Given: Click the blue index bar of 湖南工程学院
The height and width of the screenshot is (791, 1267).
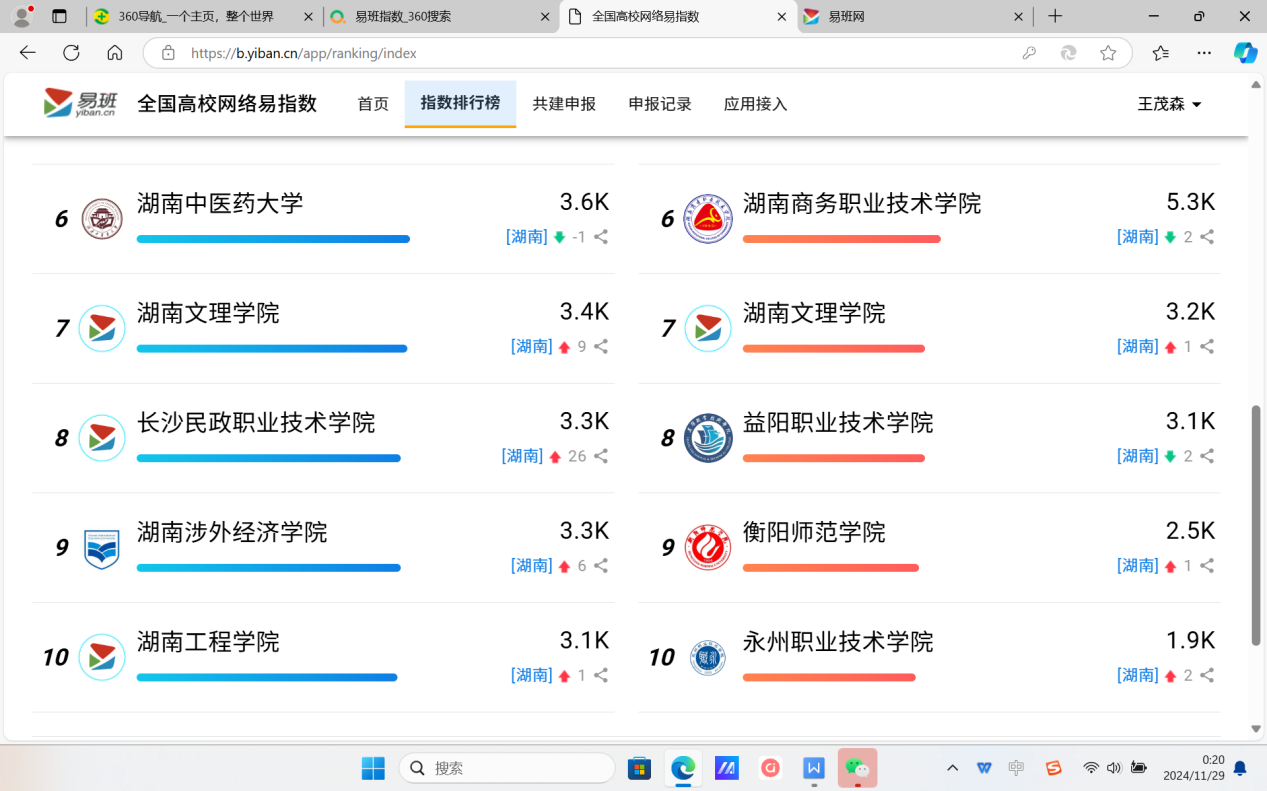Looking at the screenshot, I should click(x=267, y=677).
